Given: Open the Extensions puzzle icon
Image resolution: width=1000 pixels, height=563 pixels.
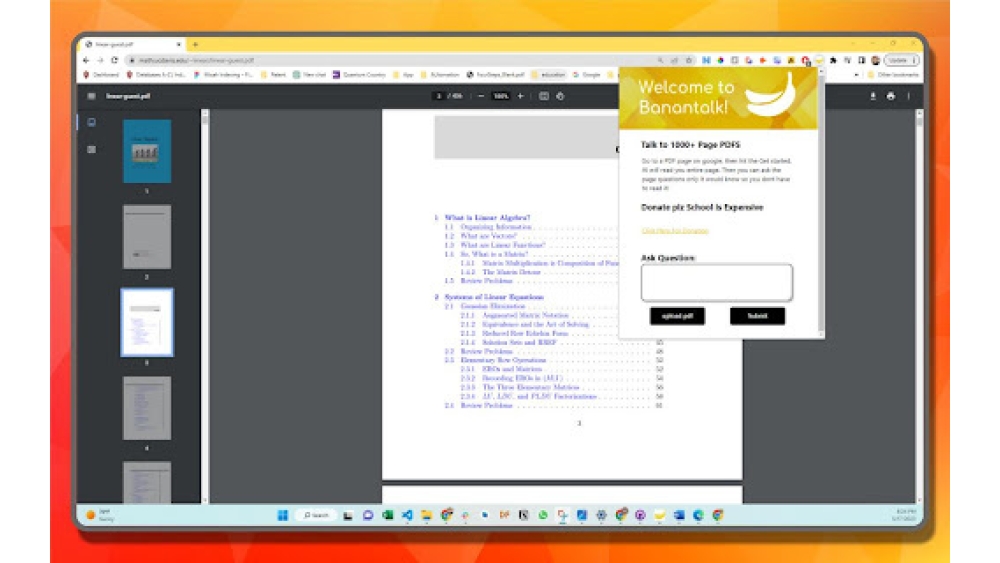Looking at the screenshot, I should point(833,60).
